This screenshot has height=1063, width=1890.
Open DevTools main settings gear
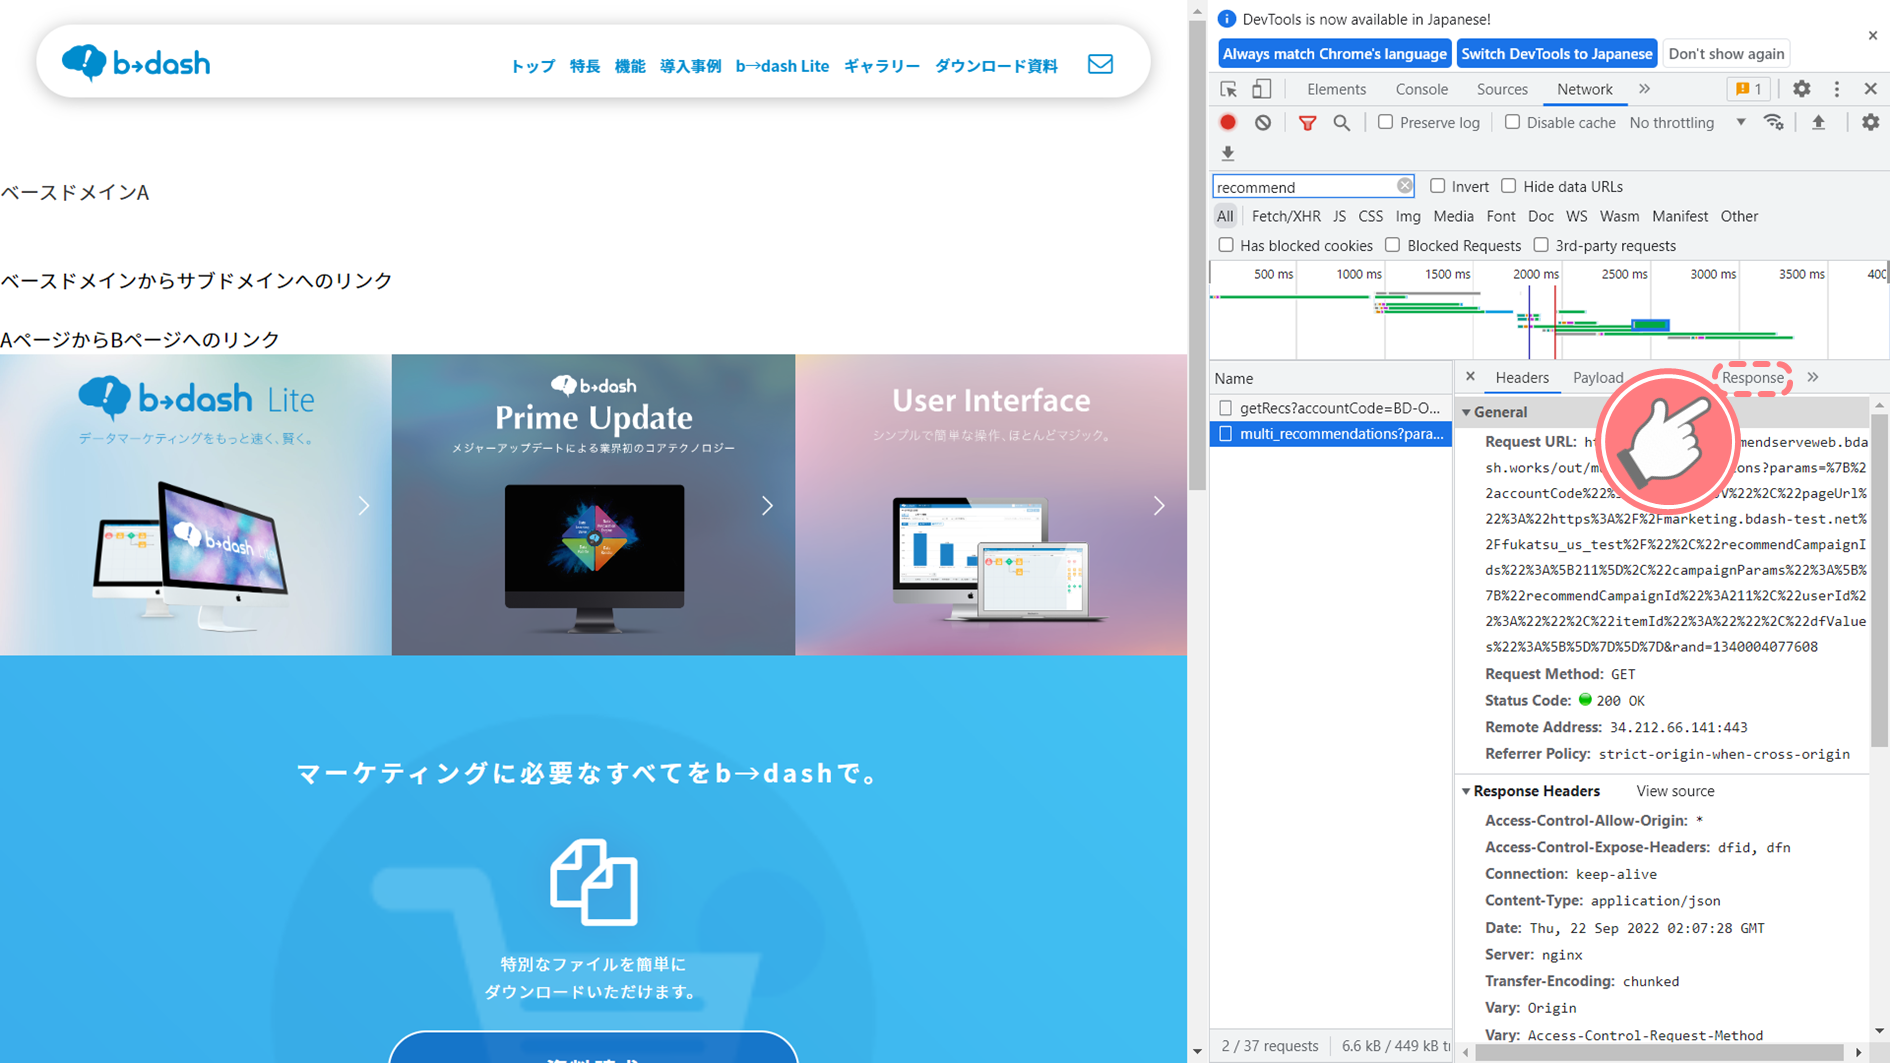[1801, 89]
